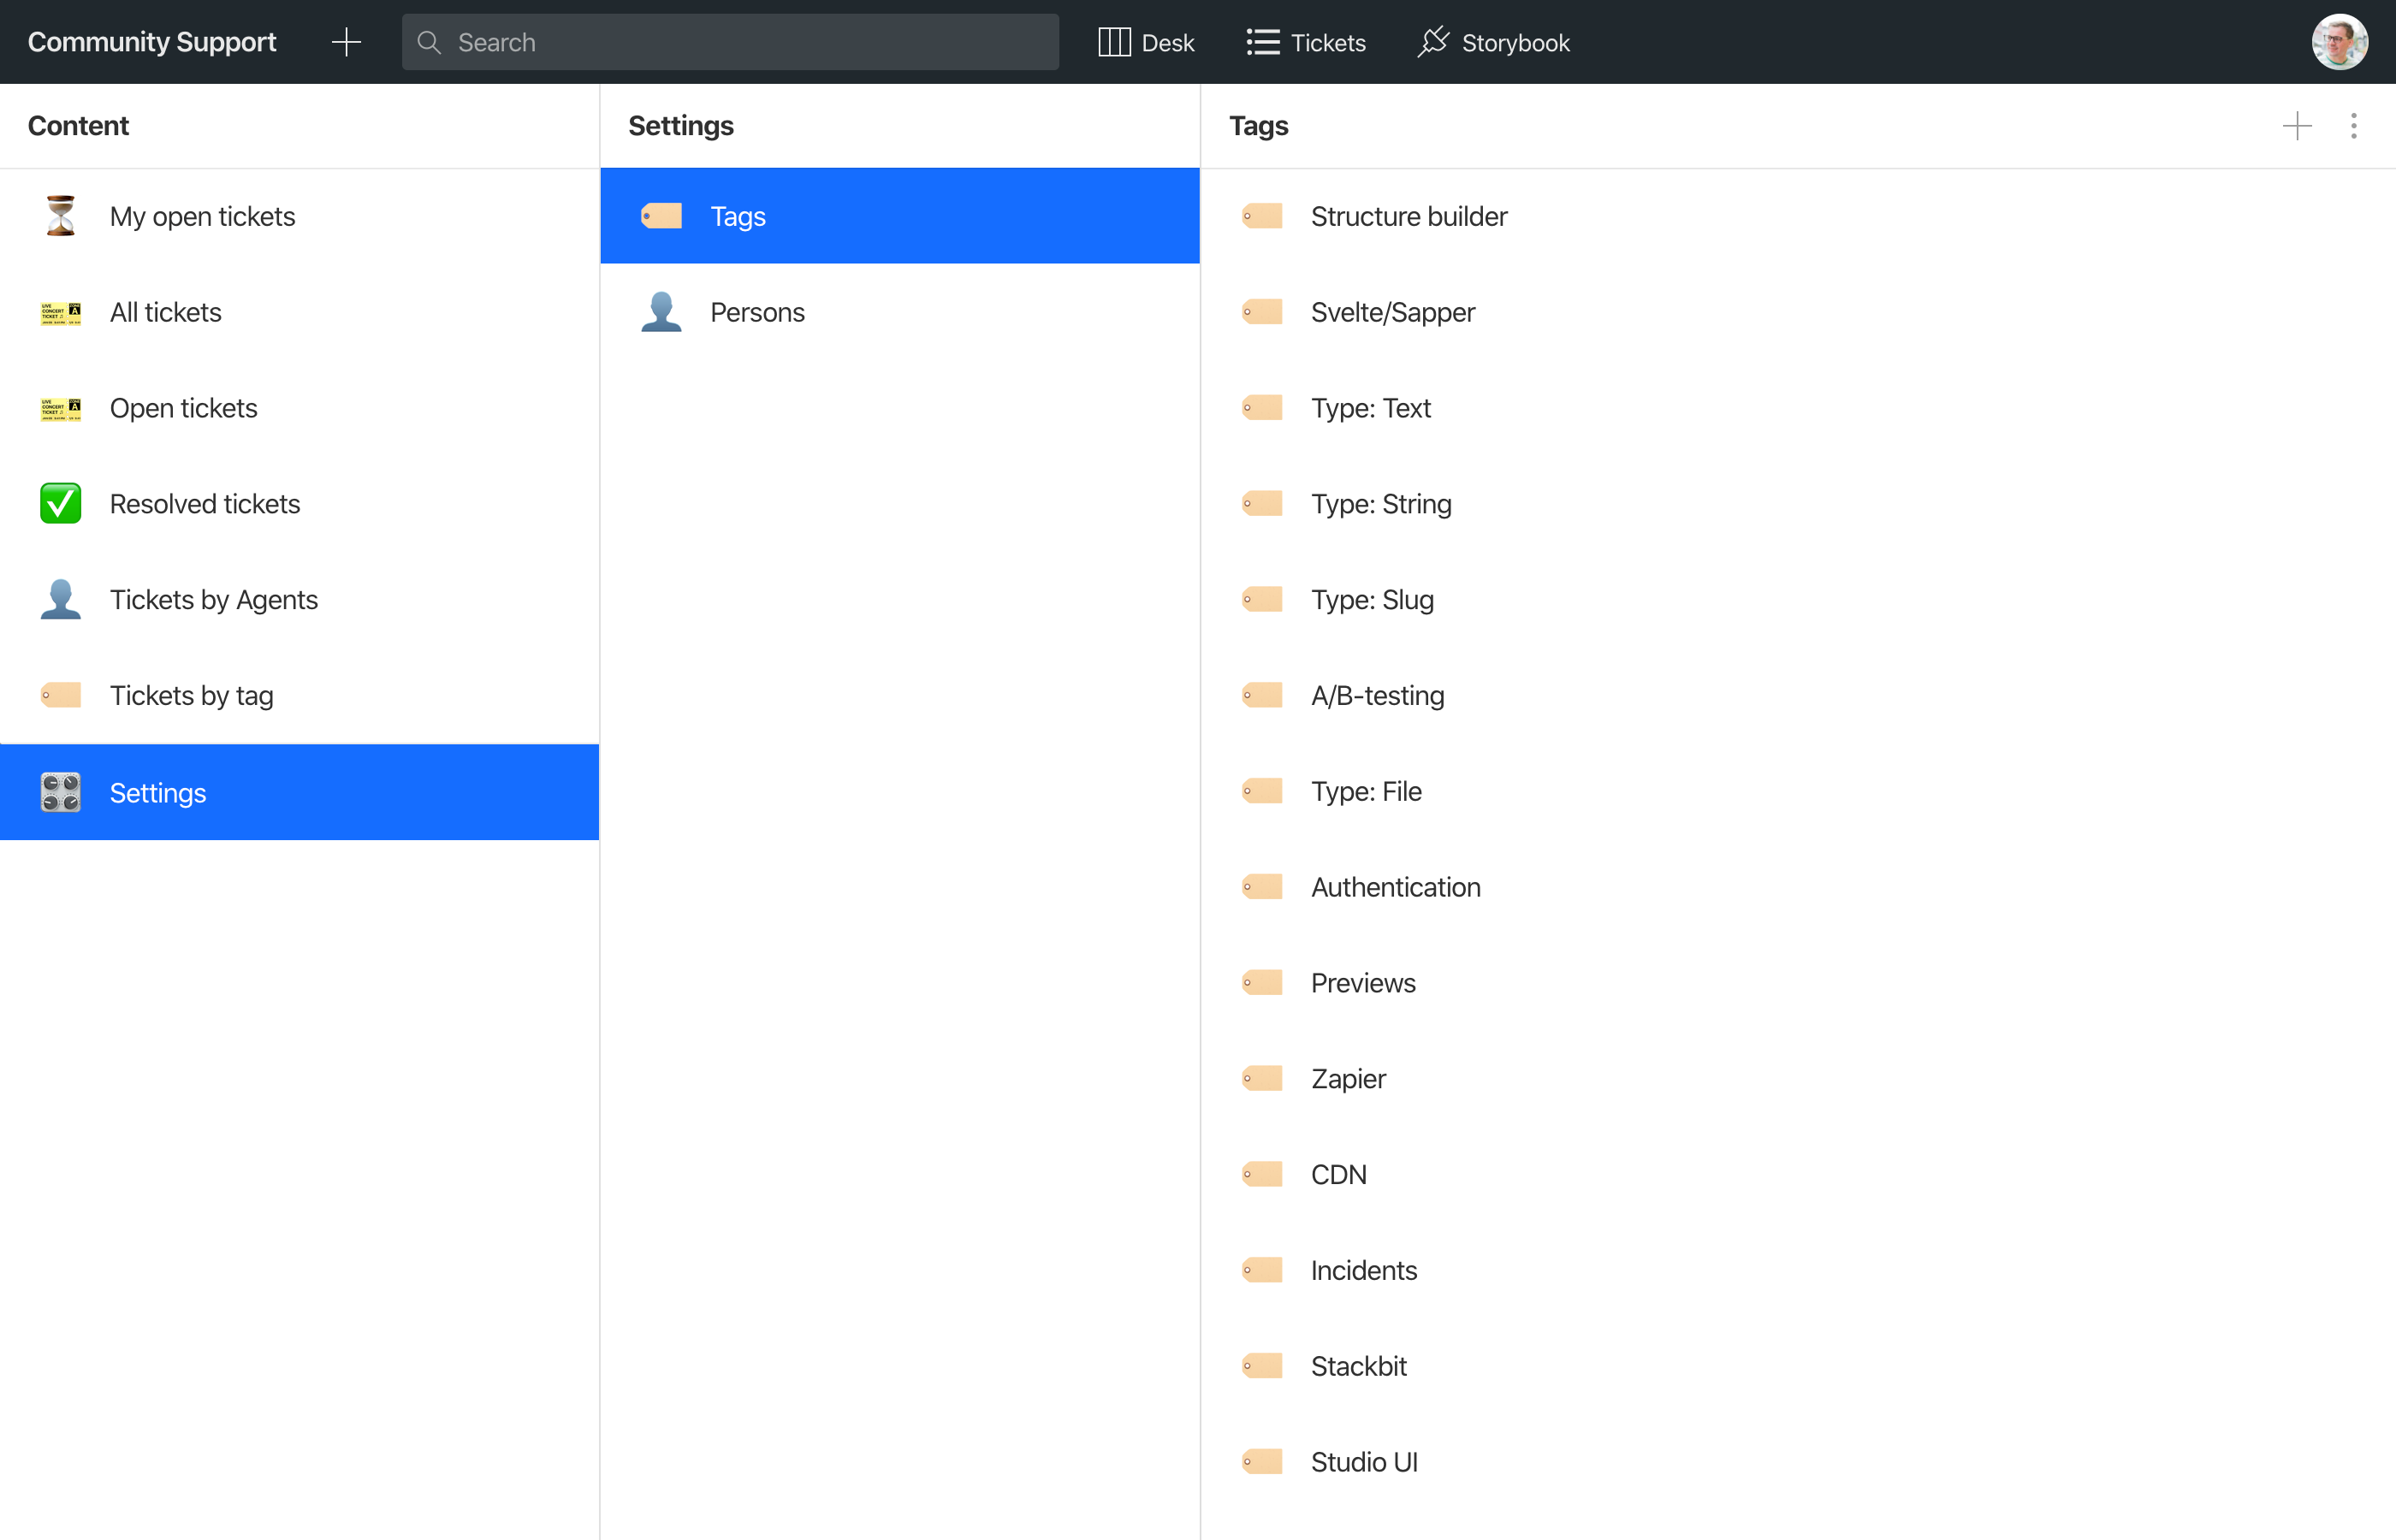This screenshot has height=1540, width=2396.
Task: Open the Structure builder tag
Action: (x=1408, y=216)
